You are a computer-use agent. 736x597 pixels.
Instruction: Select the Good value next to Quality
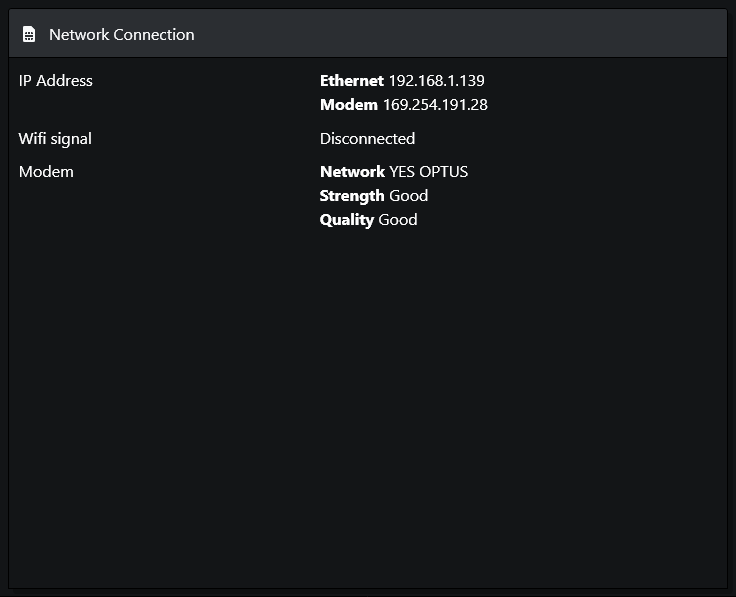[x=398, y=220]
